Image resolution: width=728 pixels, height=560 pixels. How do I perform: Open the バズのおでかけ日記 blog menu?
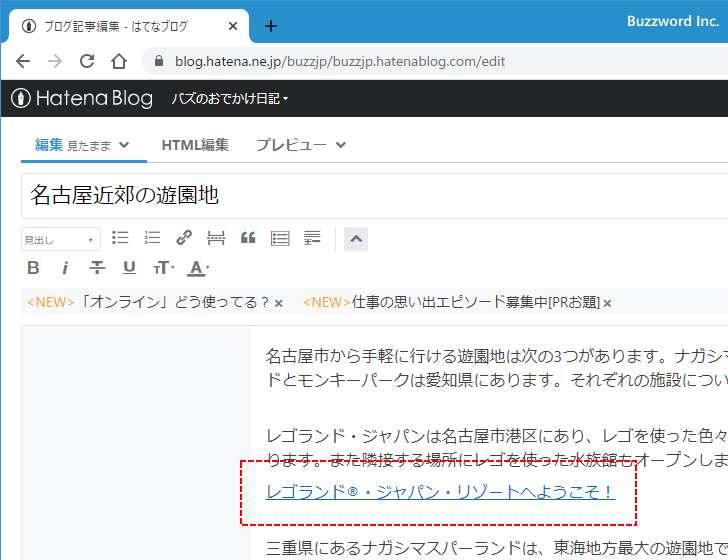point(230,98)
